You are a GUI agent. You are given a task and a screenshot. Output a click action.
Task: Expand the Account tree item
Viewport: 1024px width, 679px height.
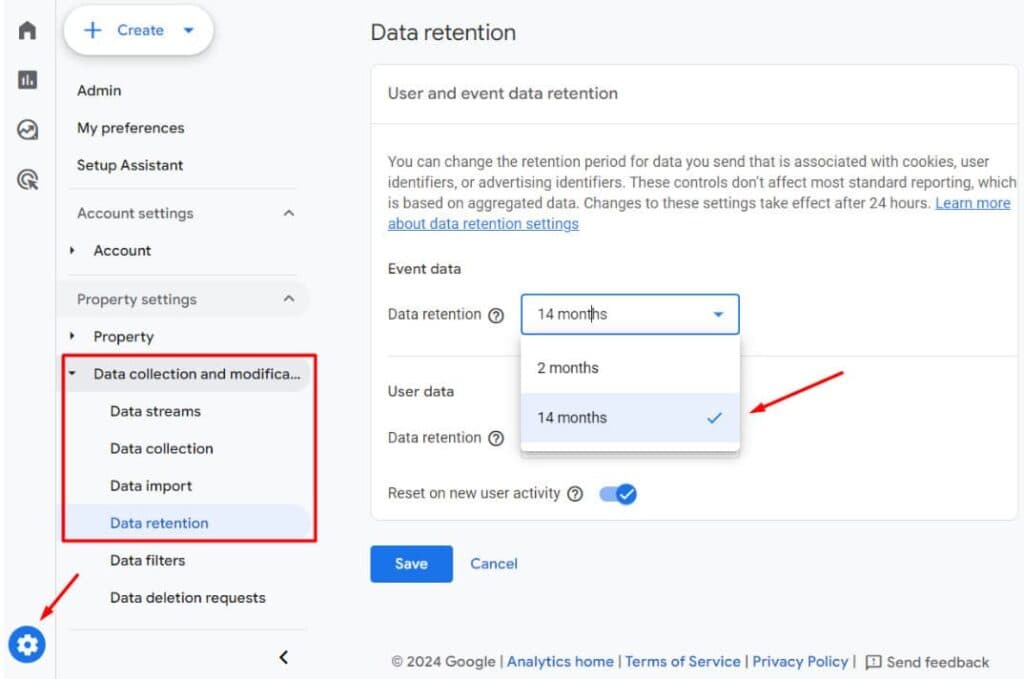click(x=73, y=251)
